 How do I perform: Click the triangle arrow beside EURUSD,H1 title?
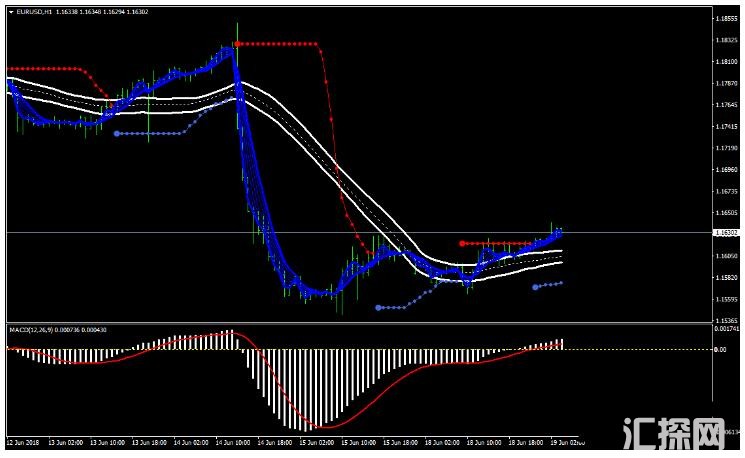point(11,12)
